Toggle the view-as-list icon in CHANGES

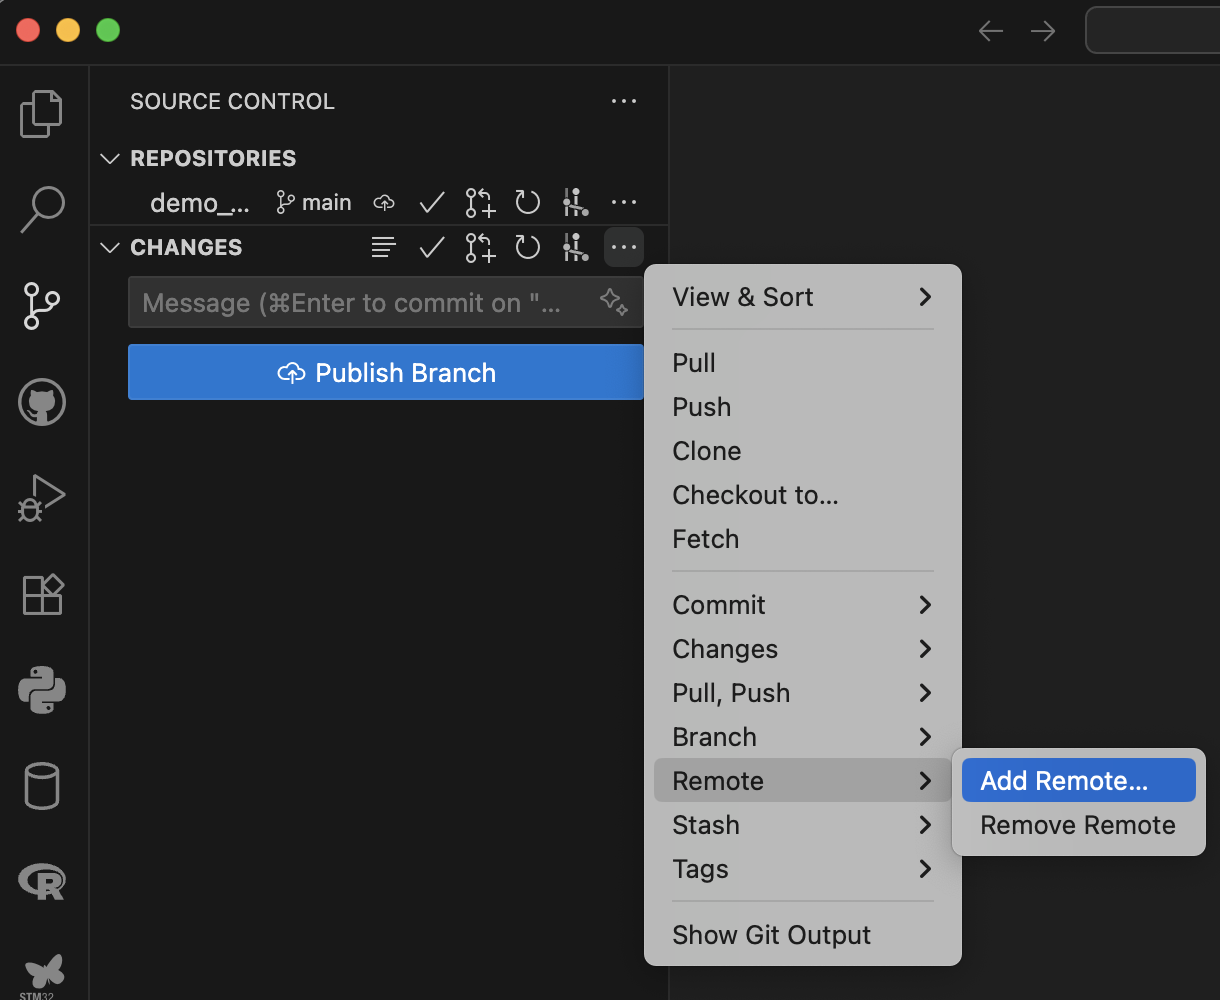coord(383,247)
